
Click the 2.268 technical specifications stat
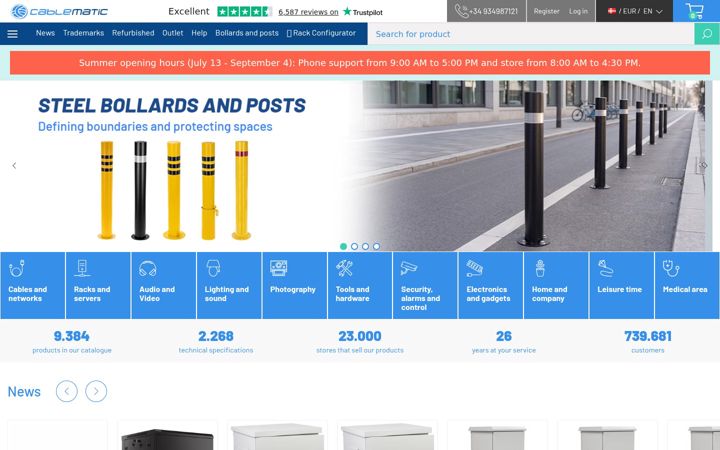coord(216,342)
